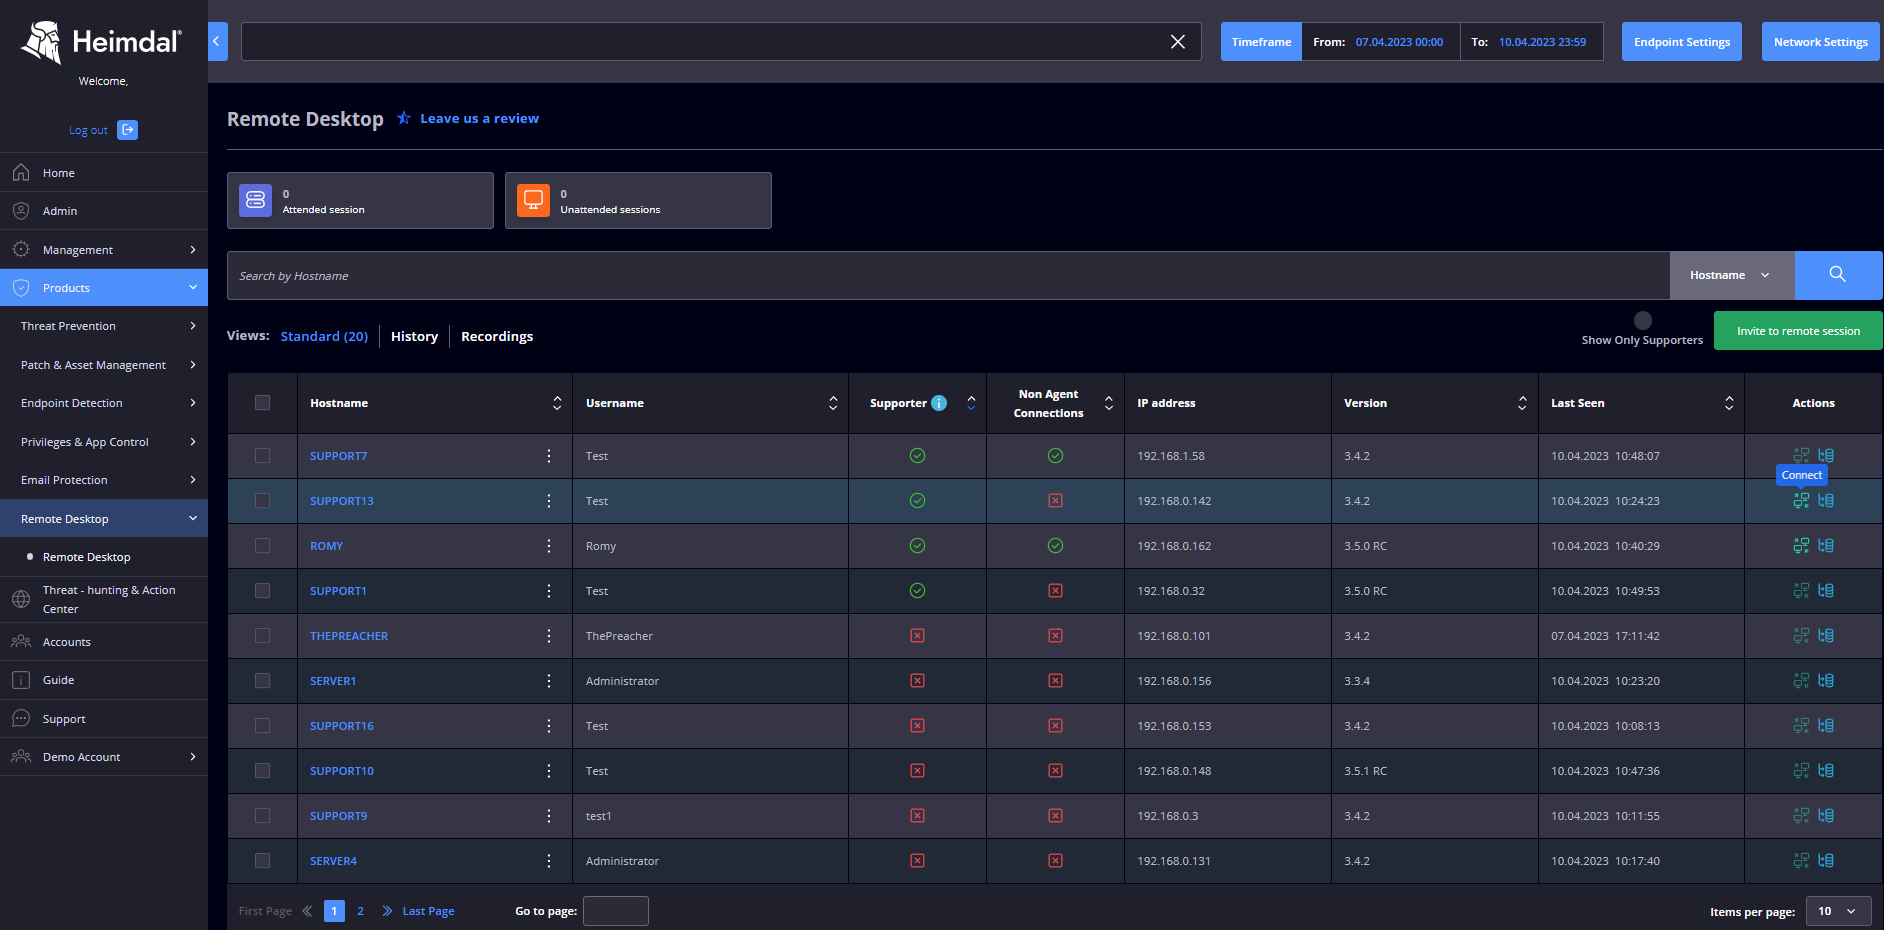The image size is (1884, 930).
Task: Tick the checkbox for SUPPORT7 row
Action: click(x=262, y=456)
